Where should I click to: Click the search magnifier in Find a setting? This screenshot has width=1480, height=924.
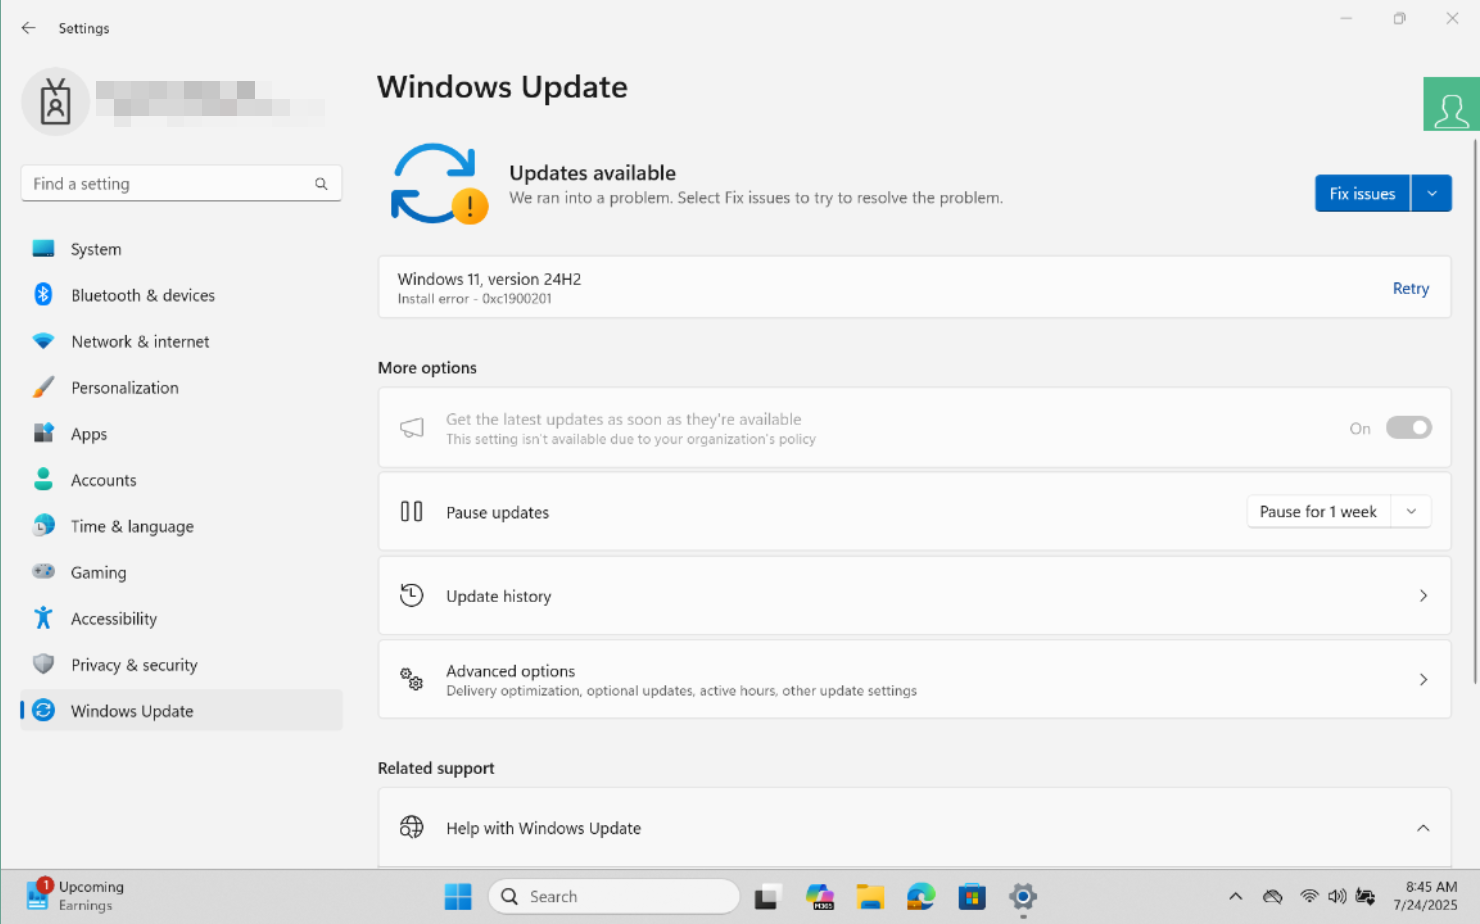click(x=321, y=184)
